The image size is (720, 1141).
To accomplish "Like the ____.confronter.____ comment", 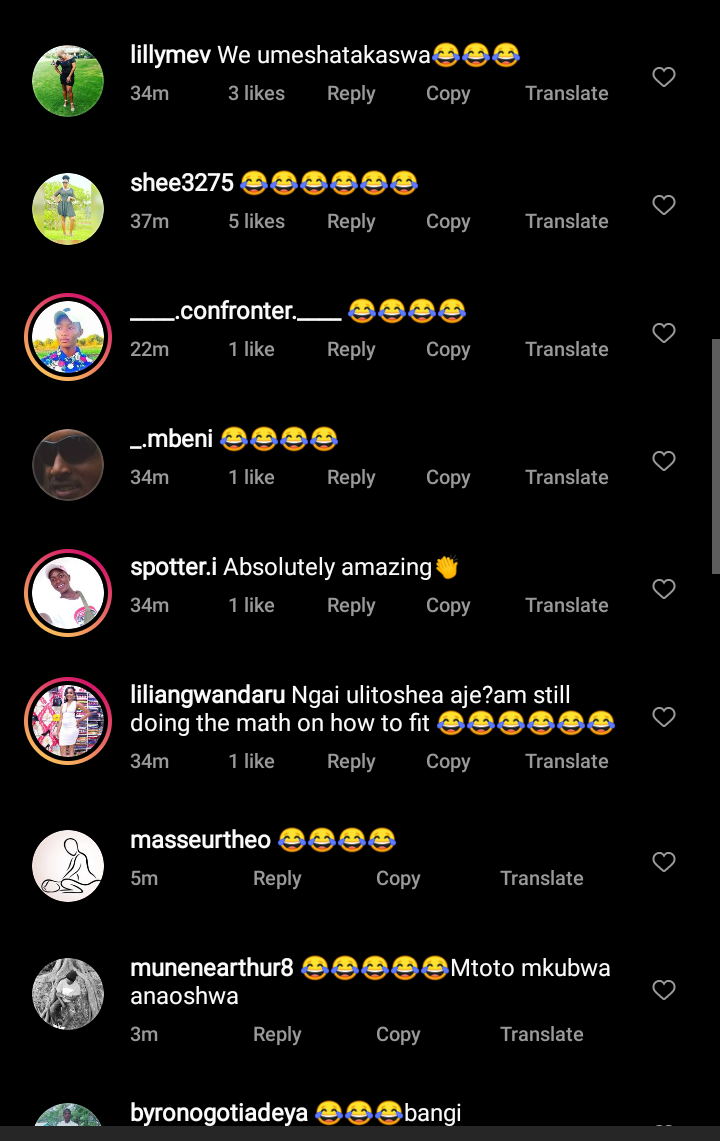I will (663, 333).
